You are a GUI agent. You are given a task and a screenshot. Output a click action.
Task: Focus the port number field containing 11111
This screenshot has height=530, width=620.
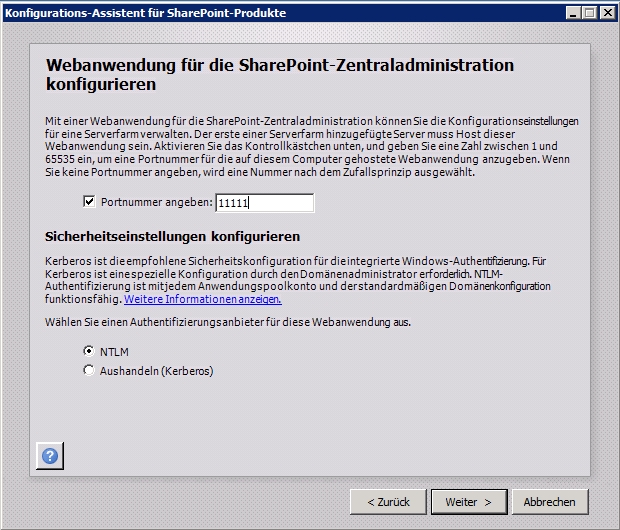point(265,203)
